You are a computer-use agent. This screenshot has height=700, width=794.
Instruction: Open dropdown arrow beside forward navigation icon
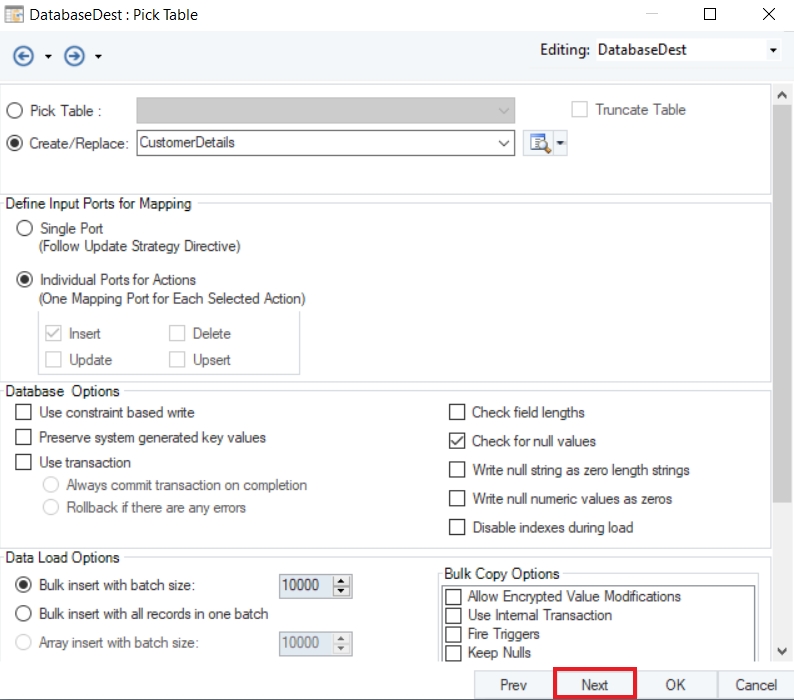point(98,57)
